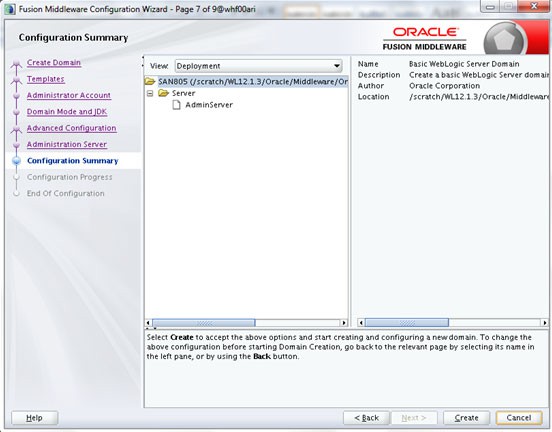The height and width of the screenshot is (432, 552).
Task: Click the tree pane horizontal scrollbar thumb
Action: tap(204, 323)
